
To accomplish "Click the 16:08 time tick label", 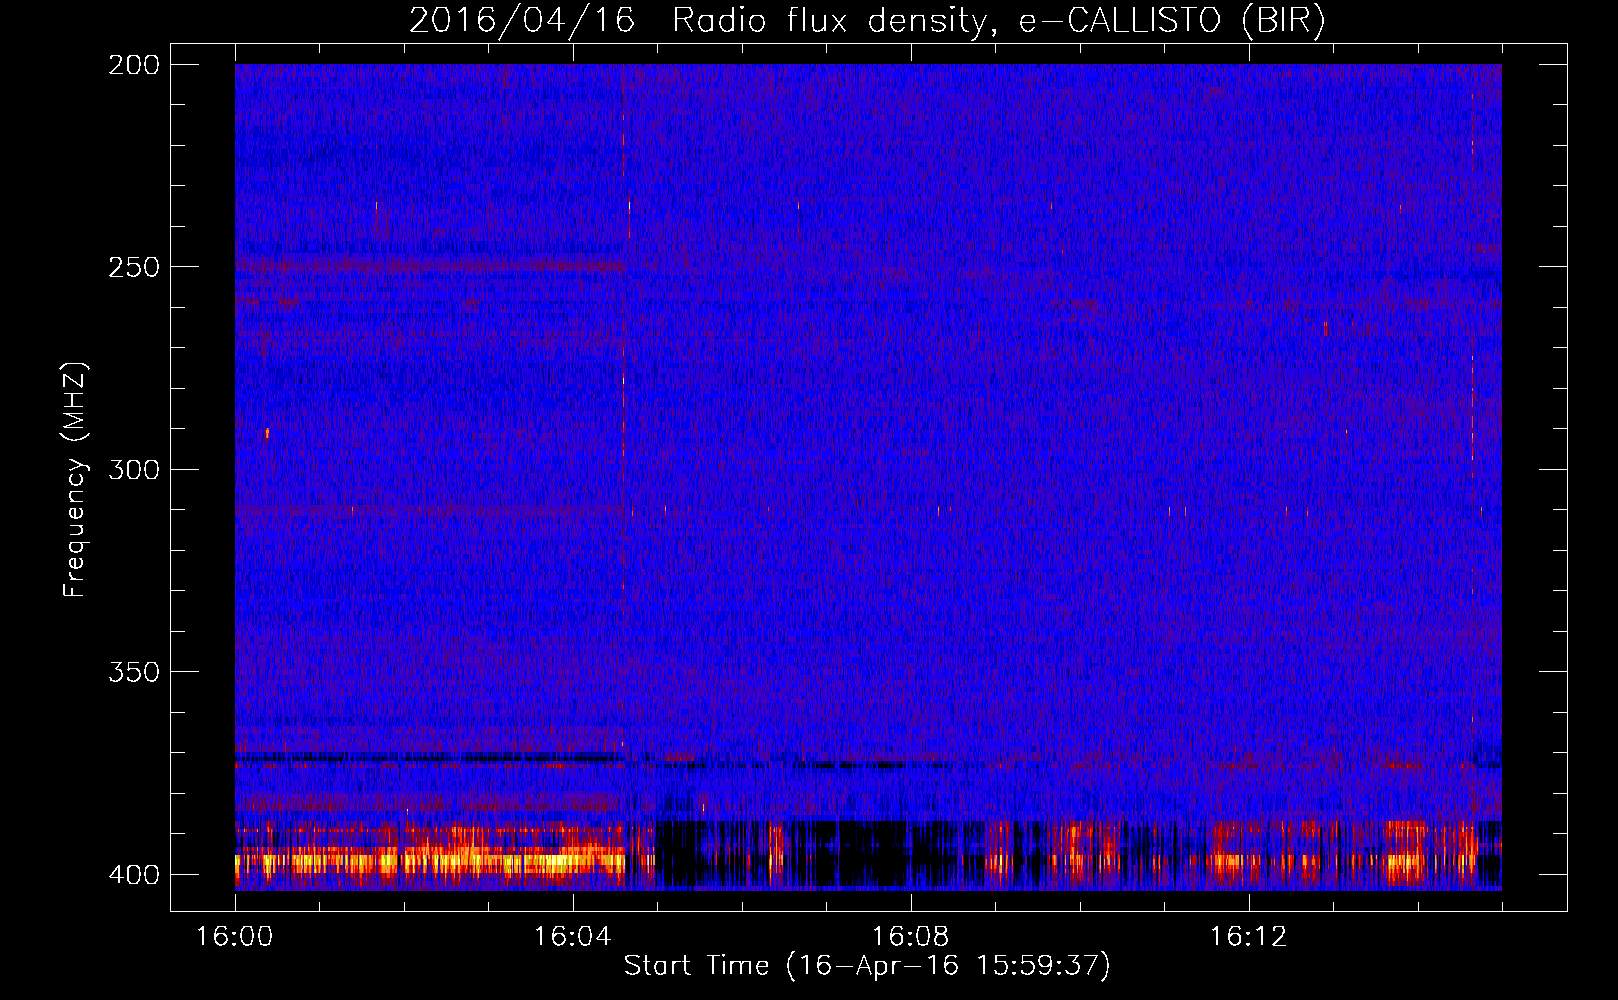I will point(910,937).
